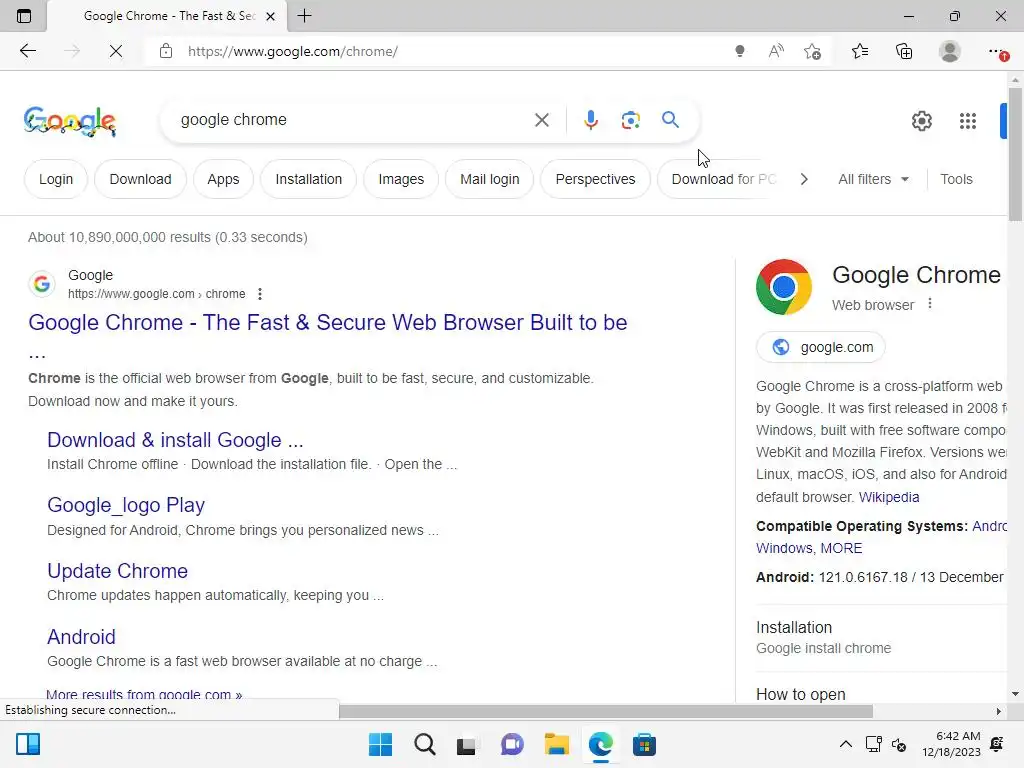Image resolution: width=1024 pixels, height=768 pixels.
Task: Open the Wikipedia source link
Action: [889, 497]
